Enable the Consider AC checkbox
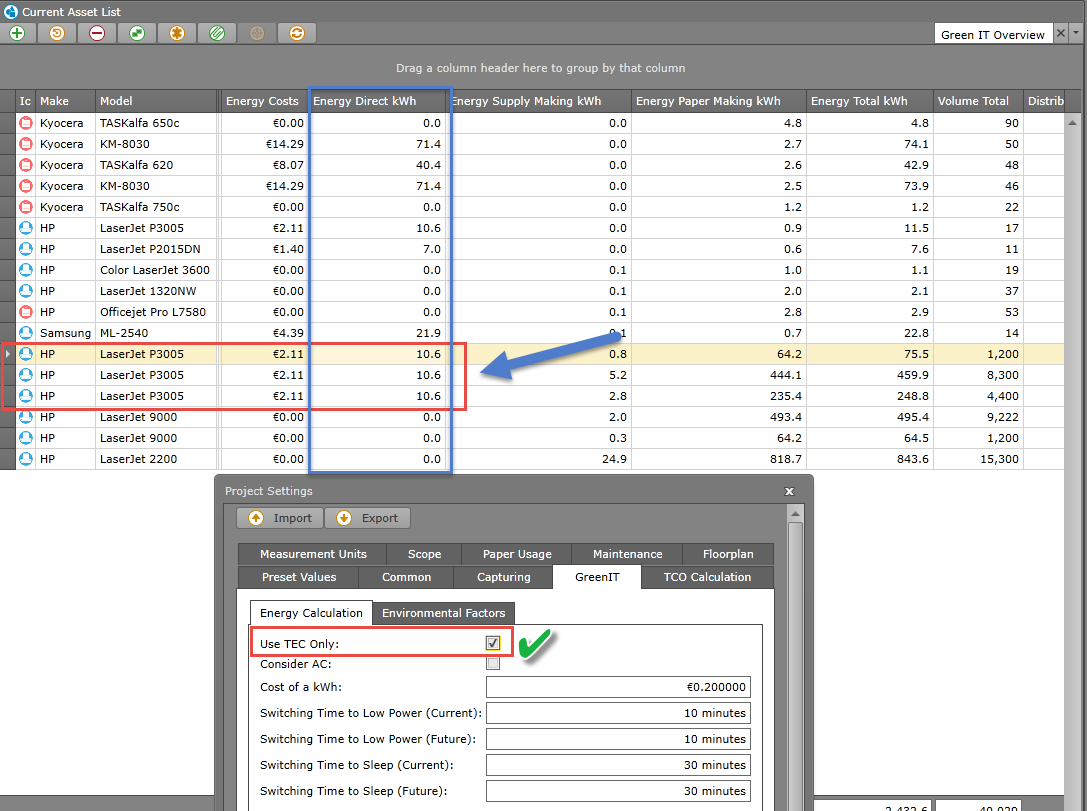 [x=493, y=663]
